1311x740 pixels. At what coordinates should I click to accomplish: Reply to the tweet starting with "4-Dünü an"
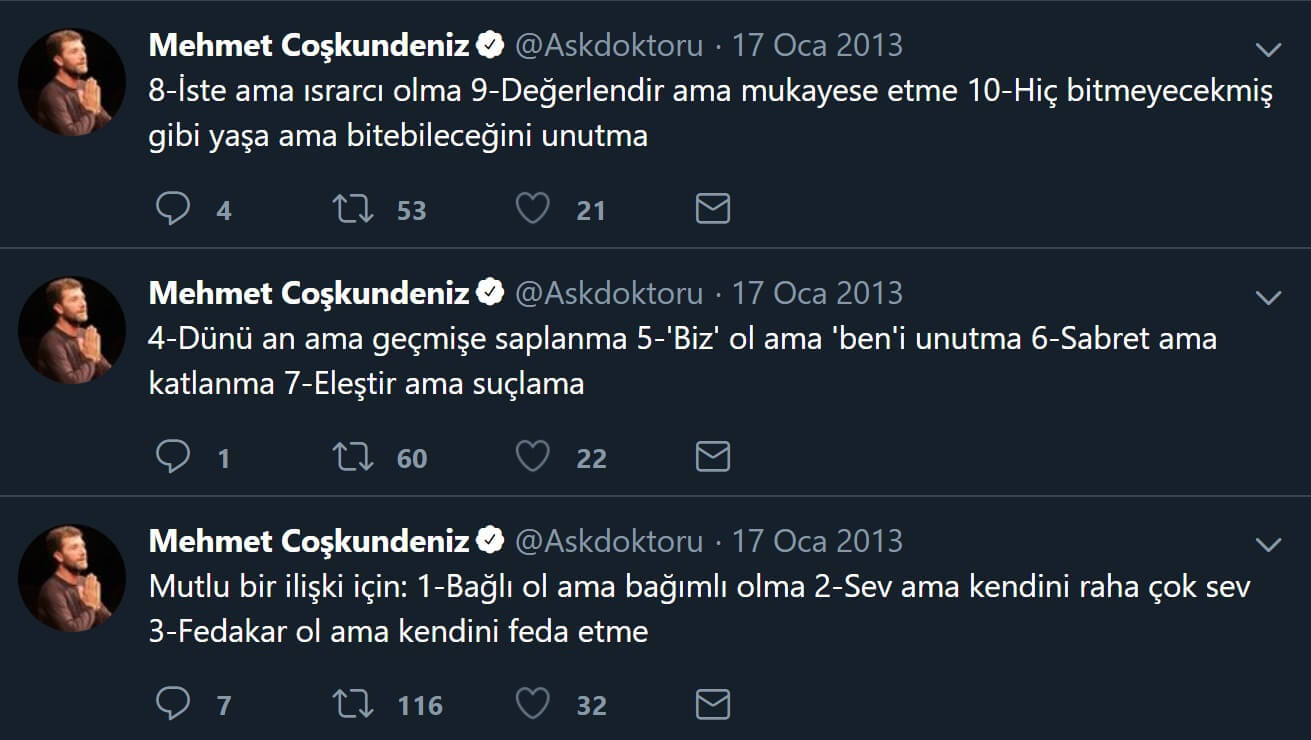174,457
